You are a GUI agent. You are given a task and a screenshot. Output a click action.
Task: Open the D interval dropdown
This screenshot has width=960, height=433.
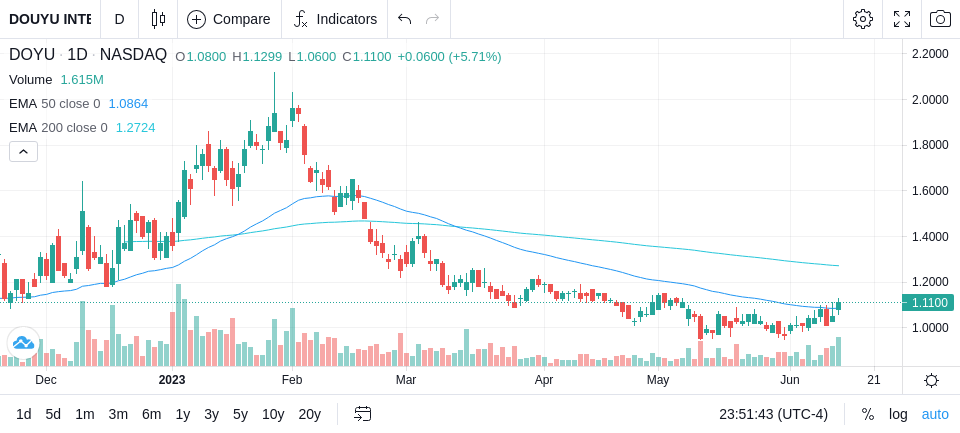tap(119, 19)
